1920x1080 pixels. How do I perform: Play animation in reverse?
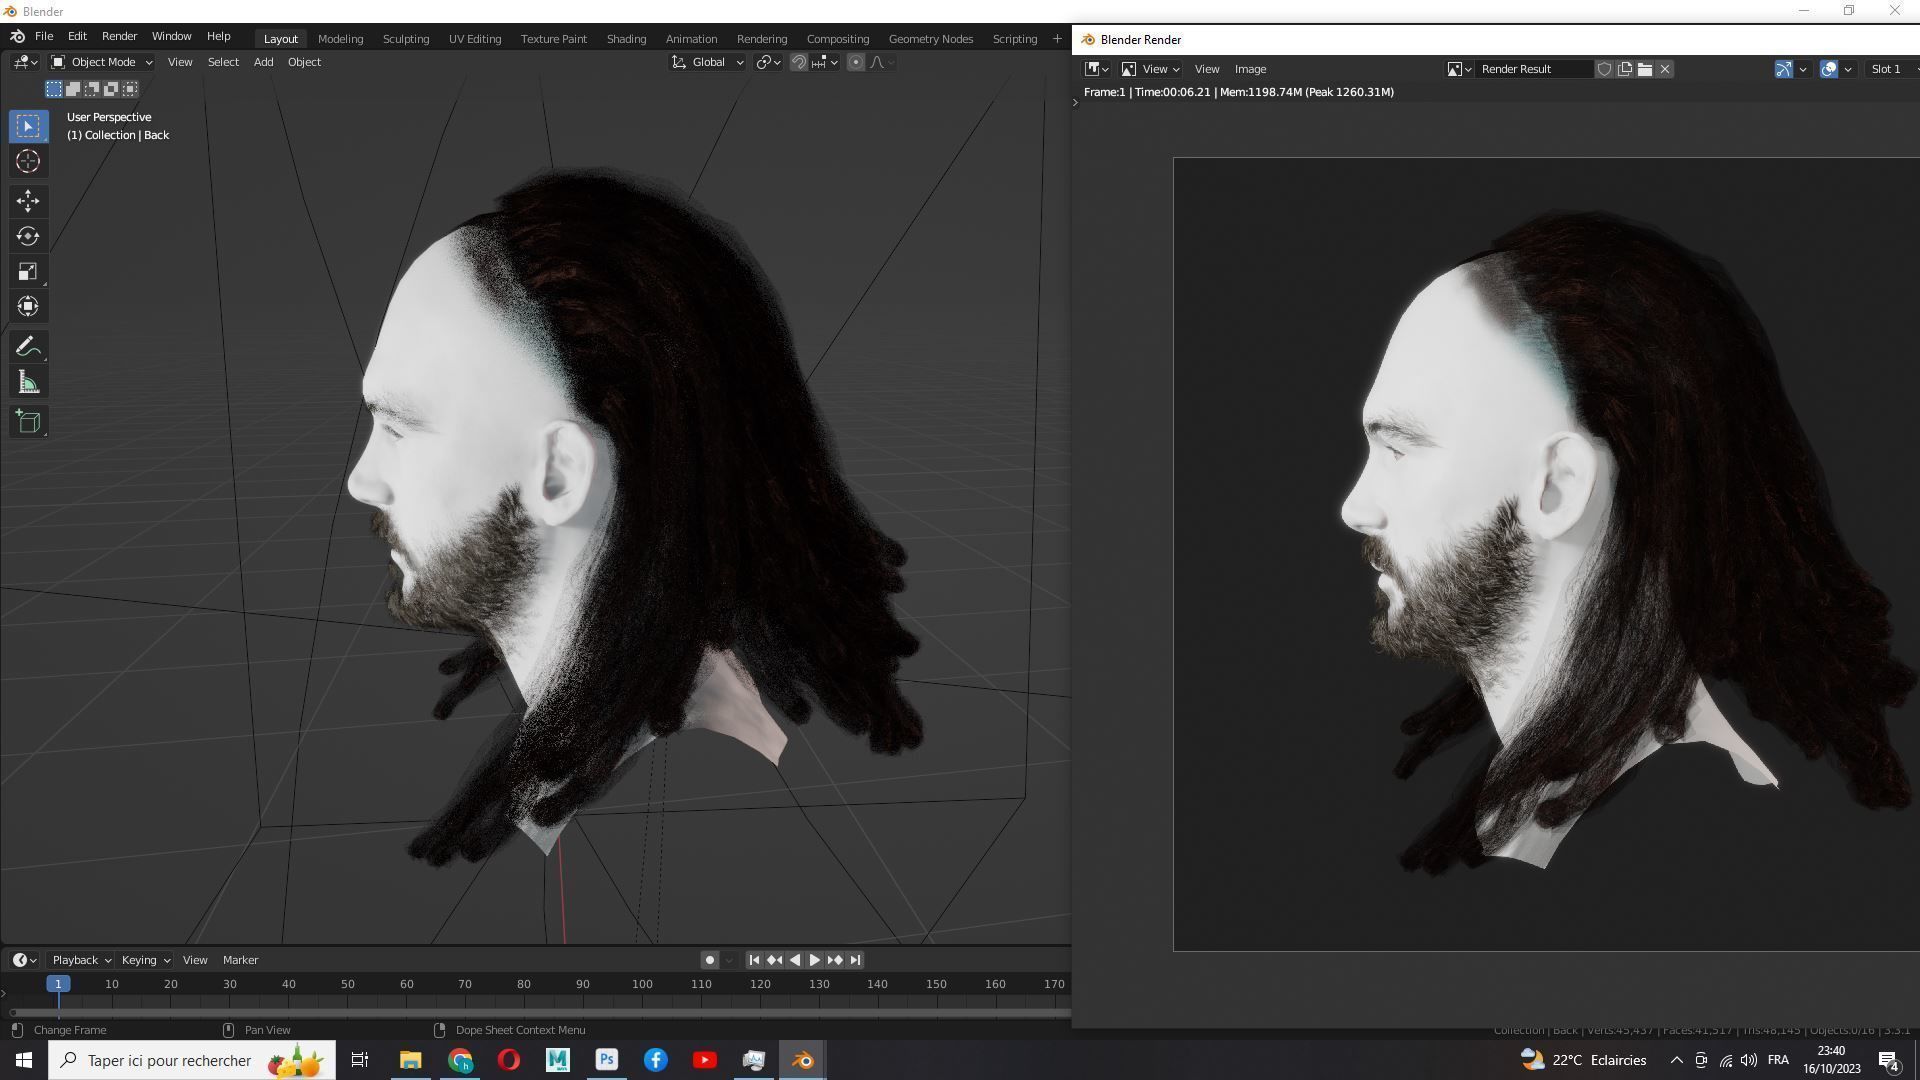pos(794,960)
